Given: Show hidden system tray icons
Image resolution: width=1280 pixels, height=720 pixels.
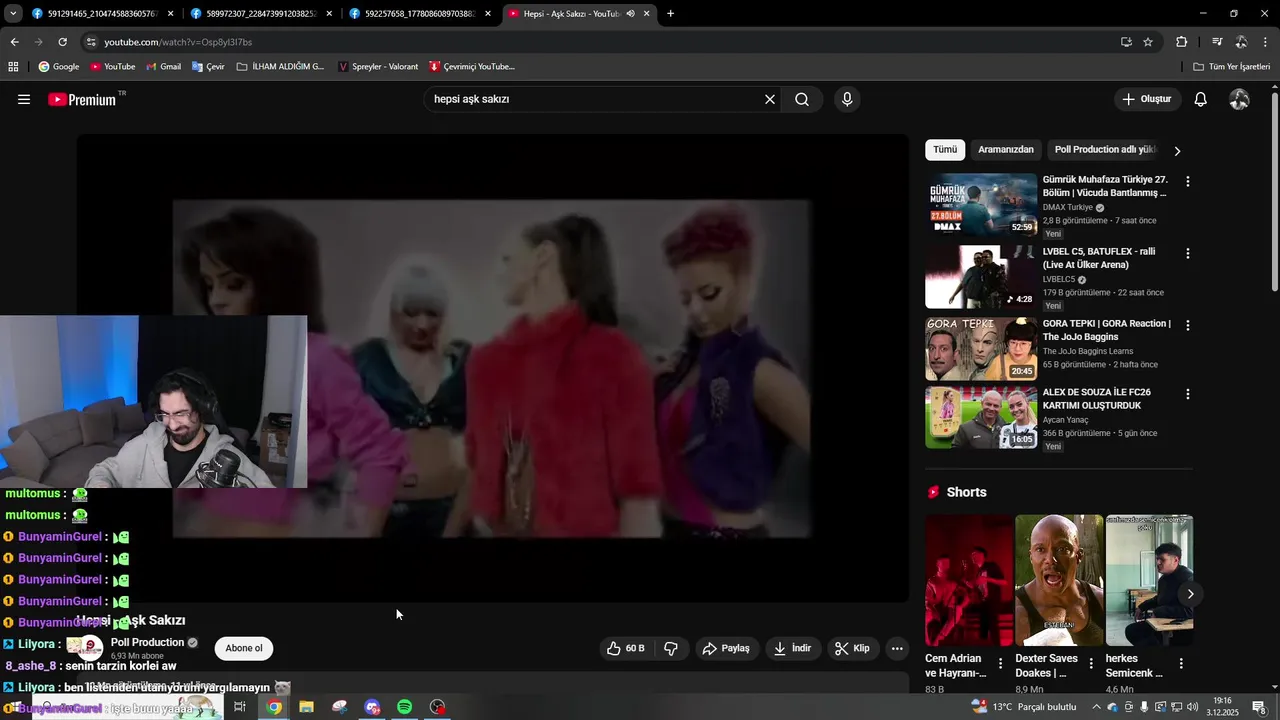Looking at the screenshot, I should [x=1096, y=707].
